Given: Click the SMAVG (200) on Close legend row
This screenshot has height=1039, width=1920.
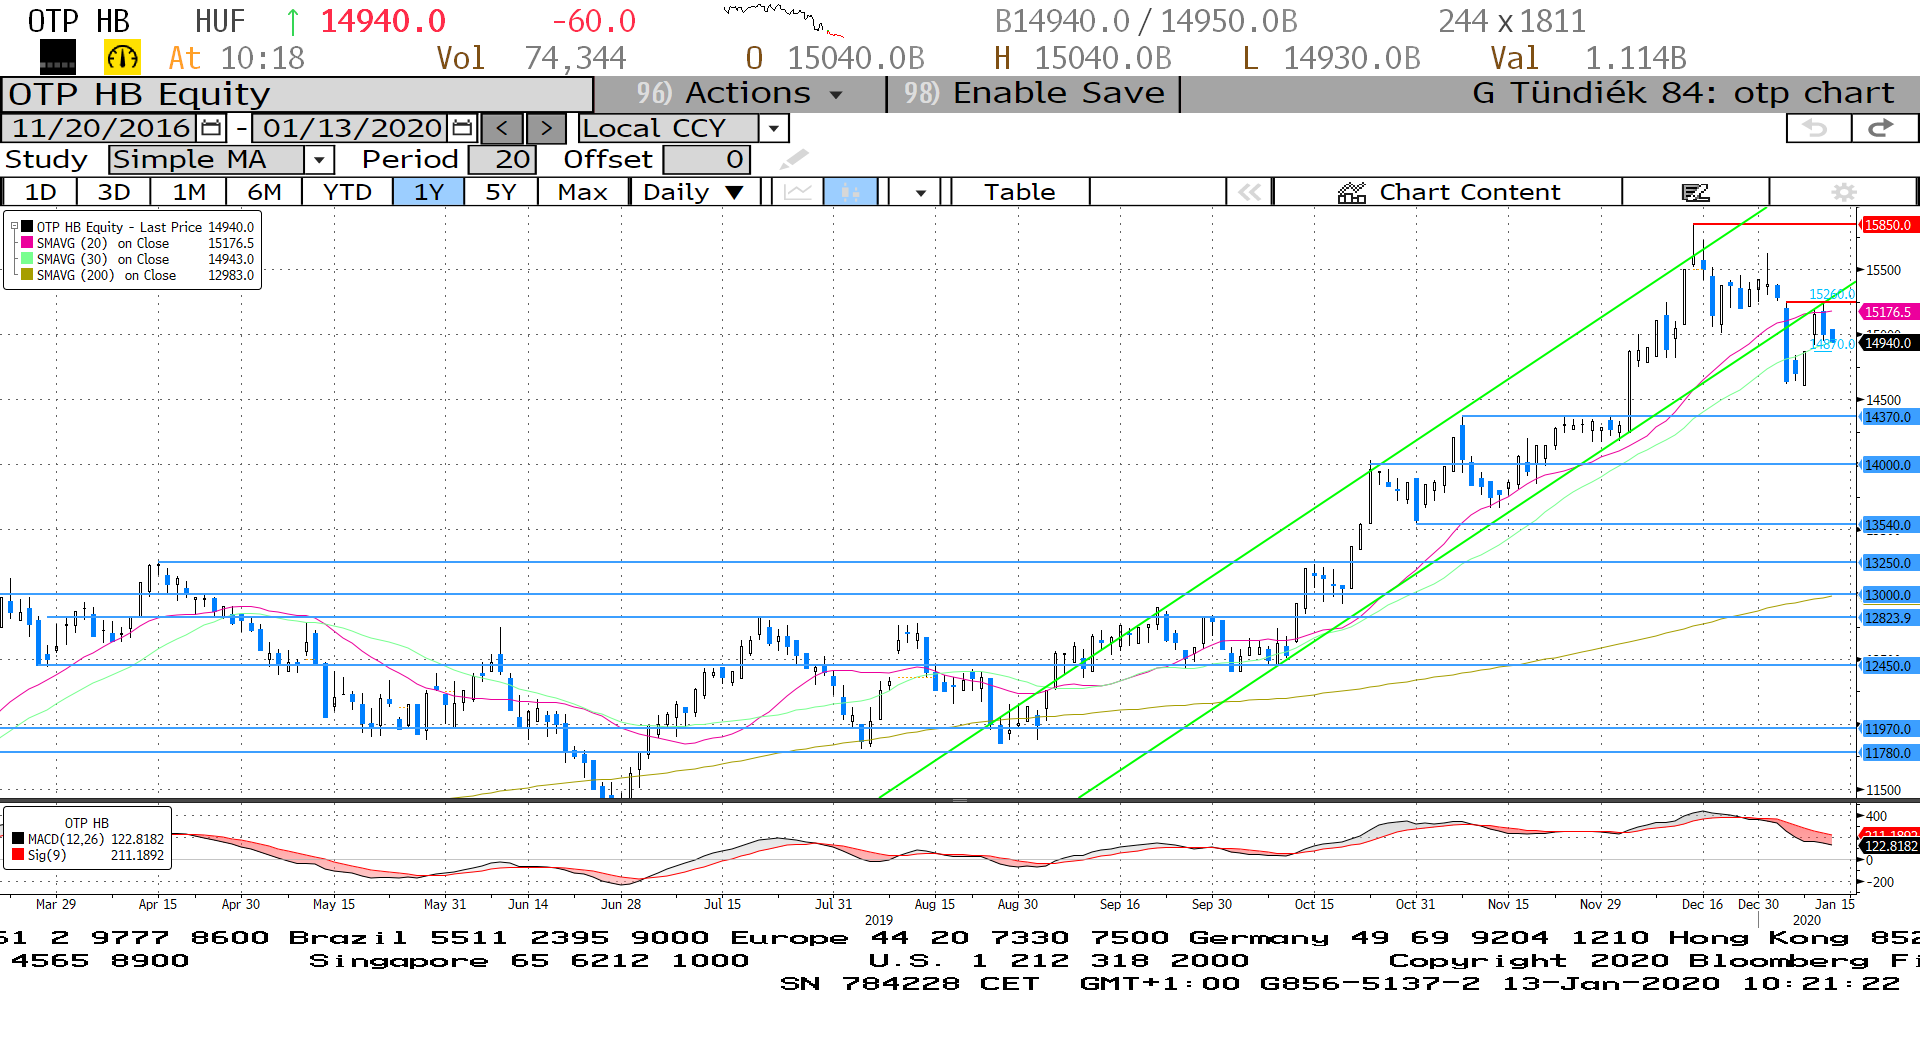Looking at the screenshot, I should tap(138, 275).
